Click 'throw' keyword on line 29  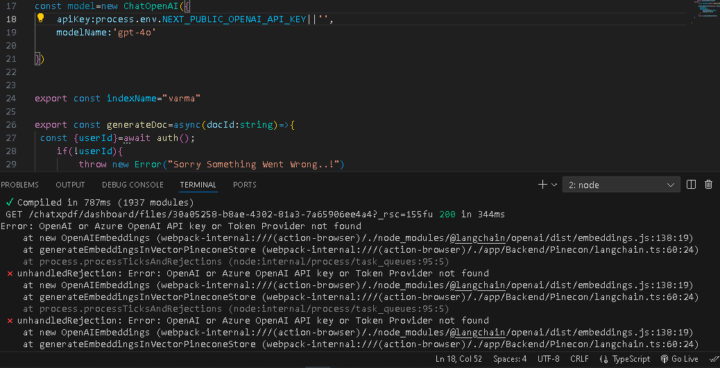(x=92, y=164)
